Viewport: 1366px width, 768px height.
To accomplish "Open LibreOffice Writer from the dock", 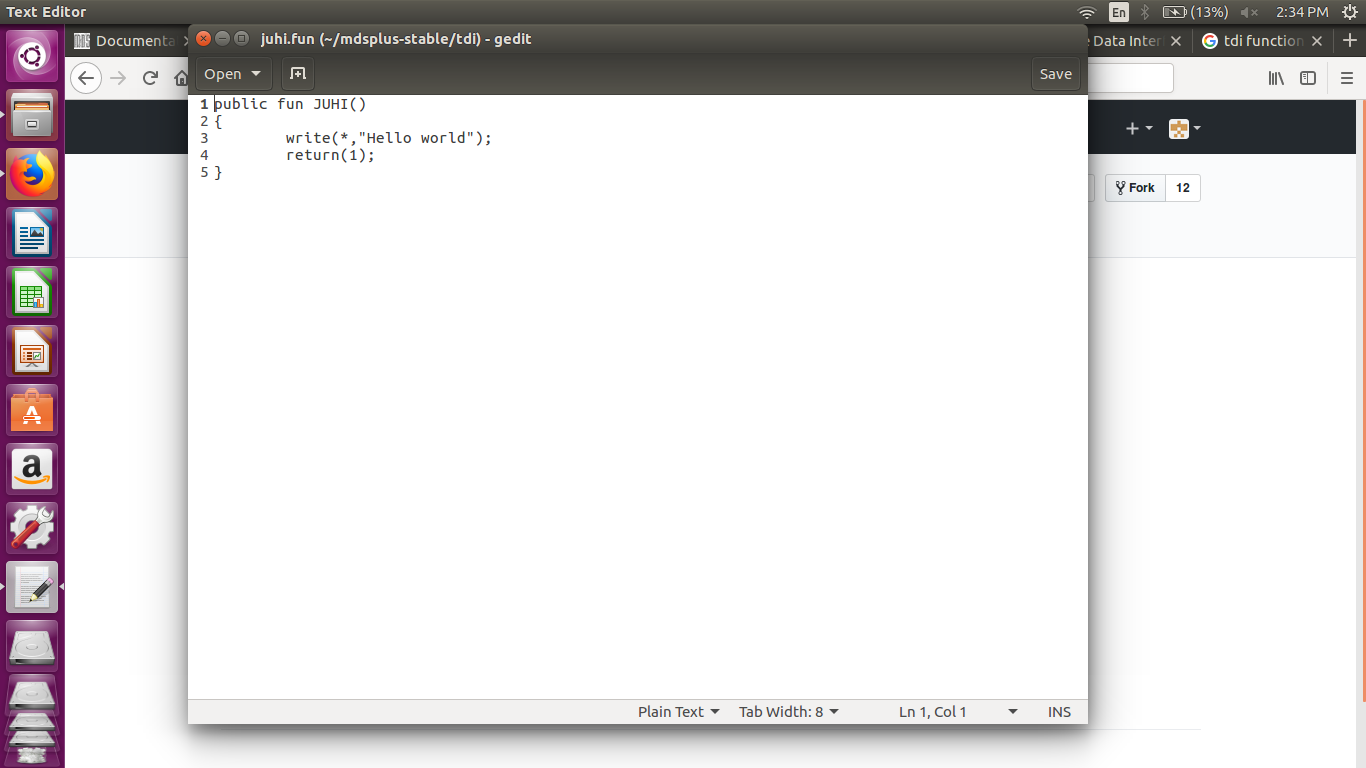I will tap(32, 233).
